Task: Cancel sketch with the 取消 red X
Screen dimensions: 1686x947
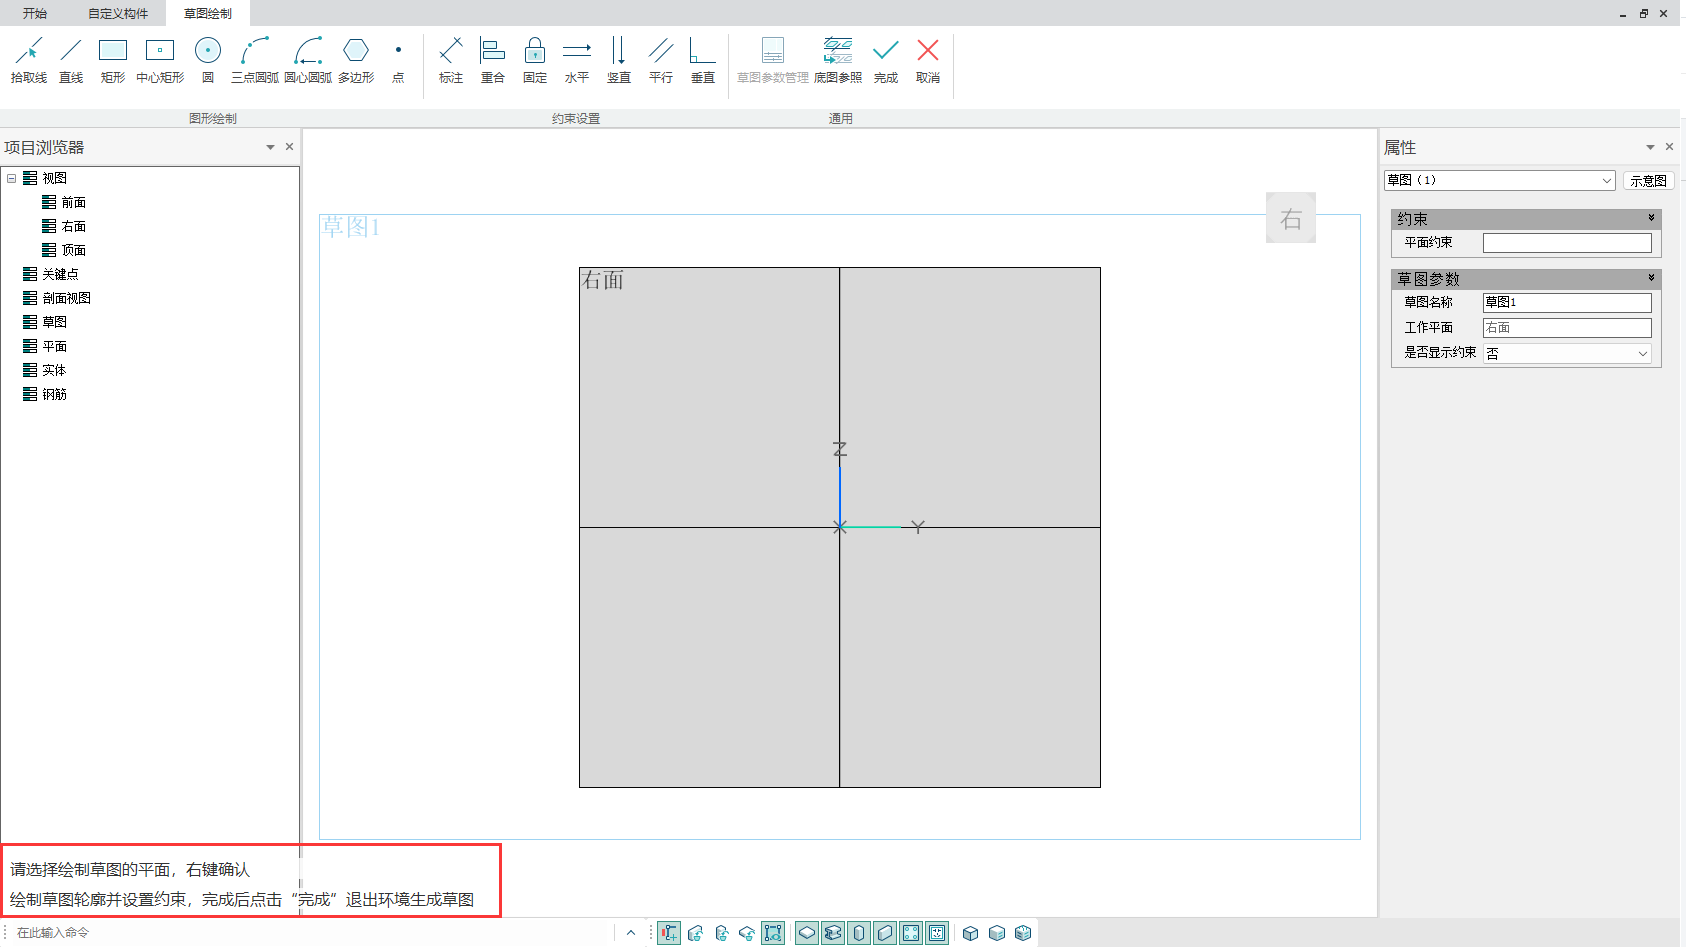Action: [928, 60]
